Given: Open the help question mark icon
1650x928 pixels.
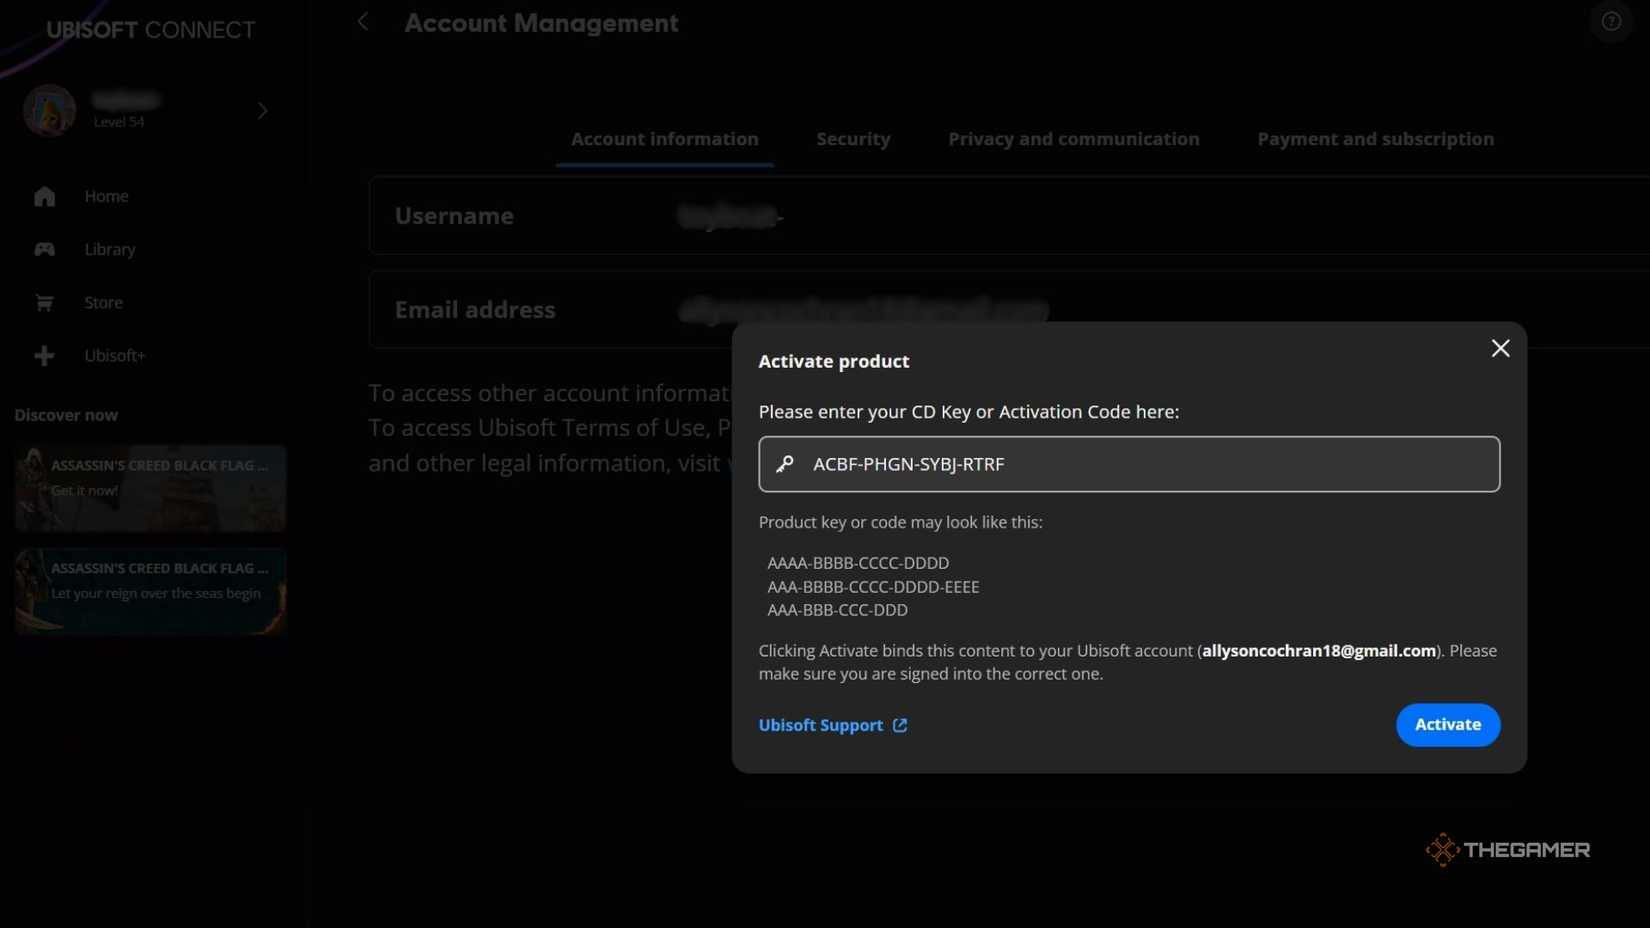Looking at the screenshot, I should click(x=1611, y=21).
